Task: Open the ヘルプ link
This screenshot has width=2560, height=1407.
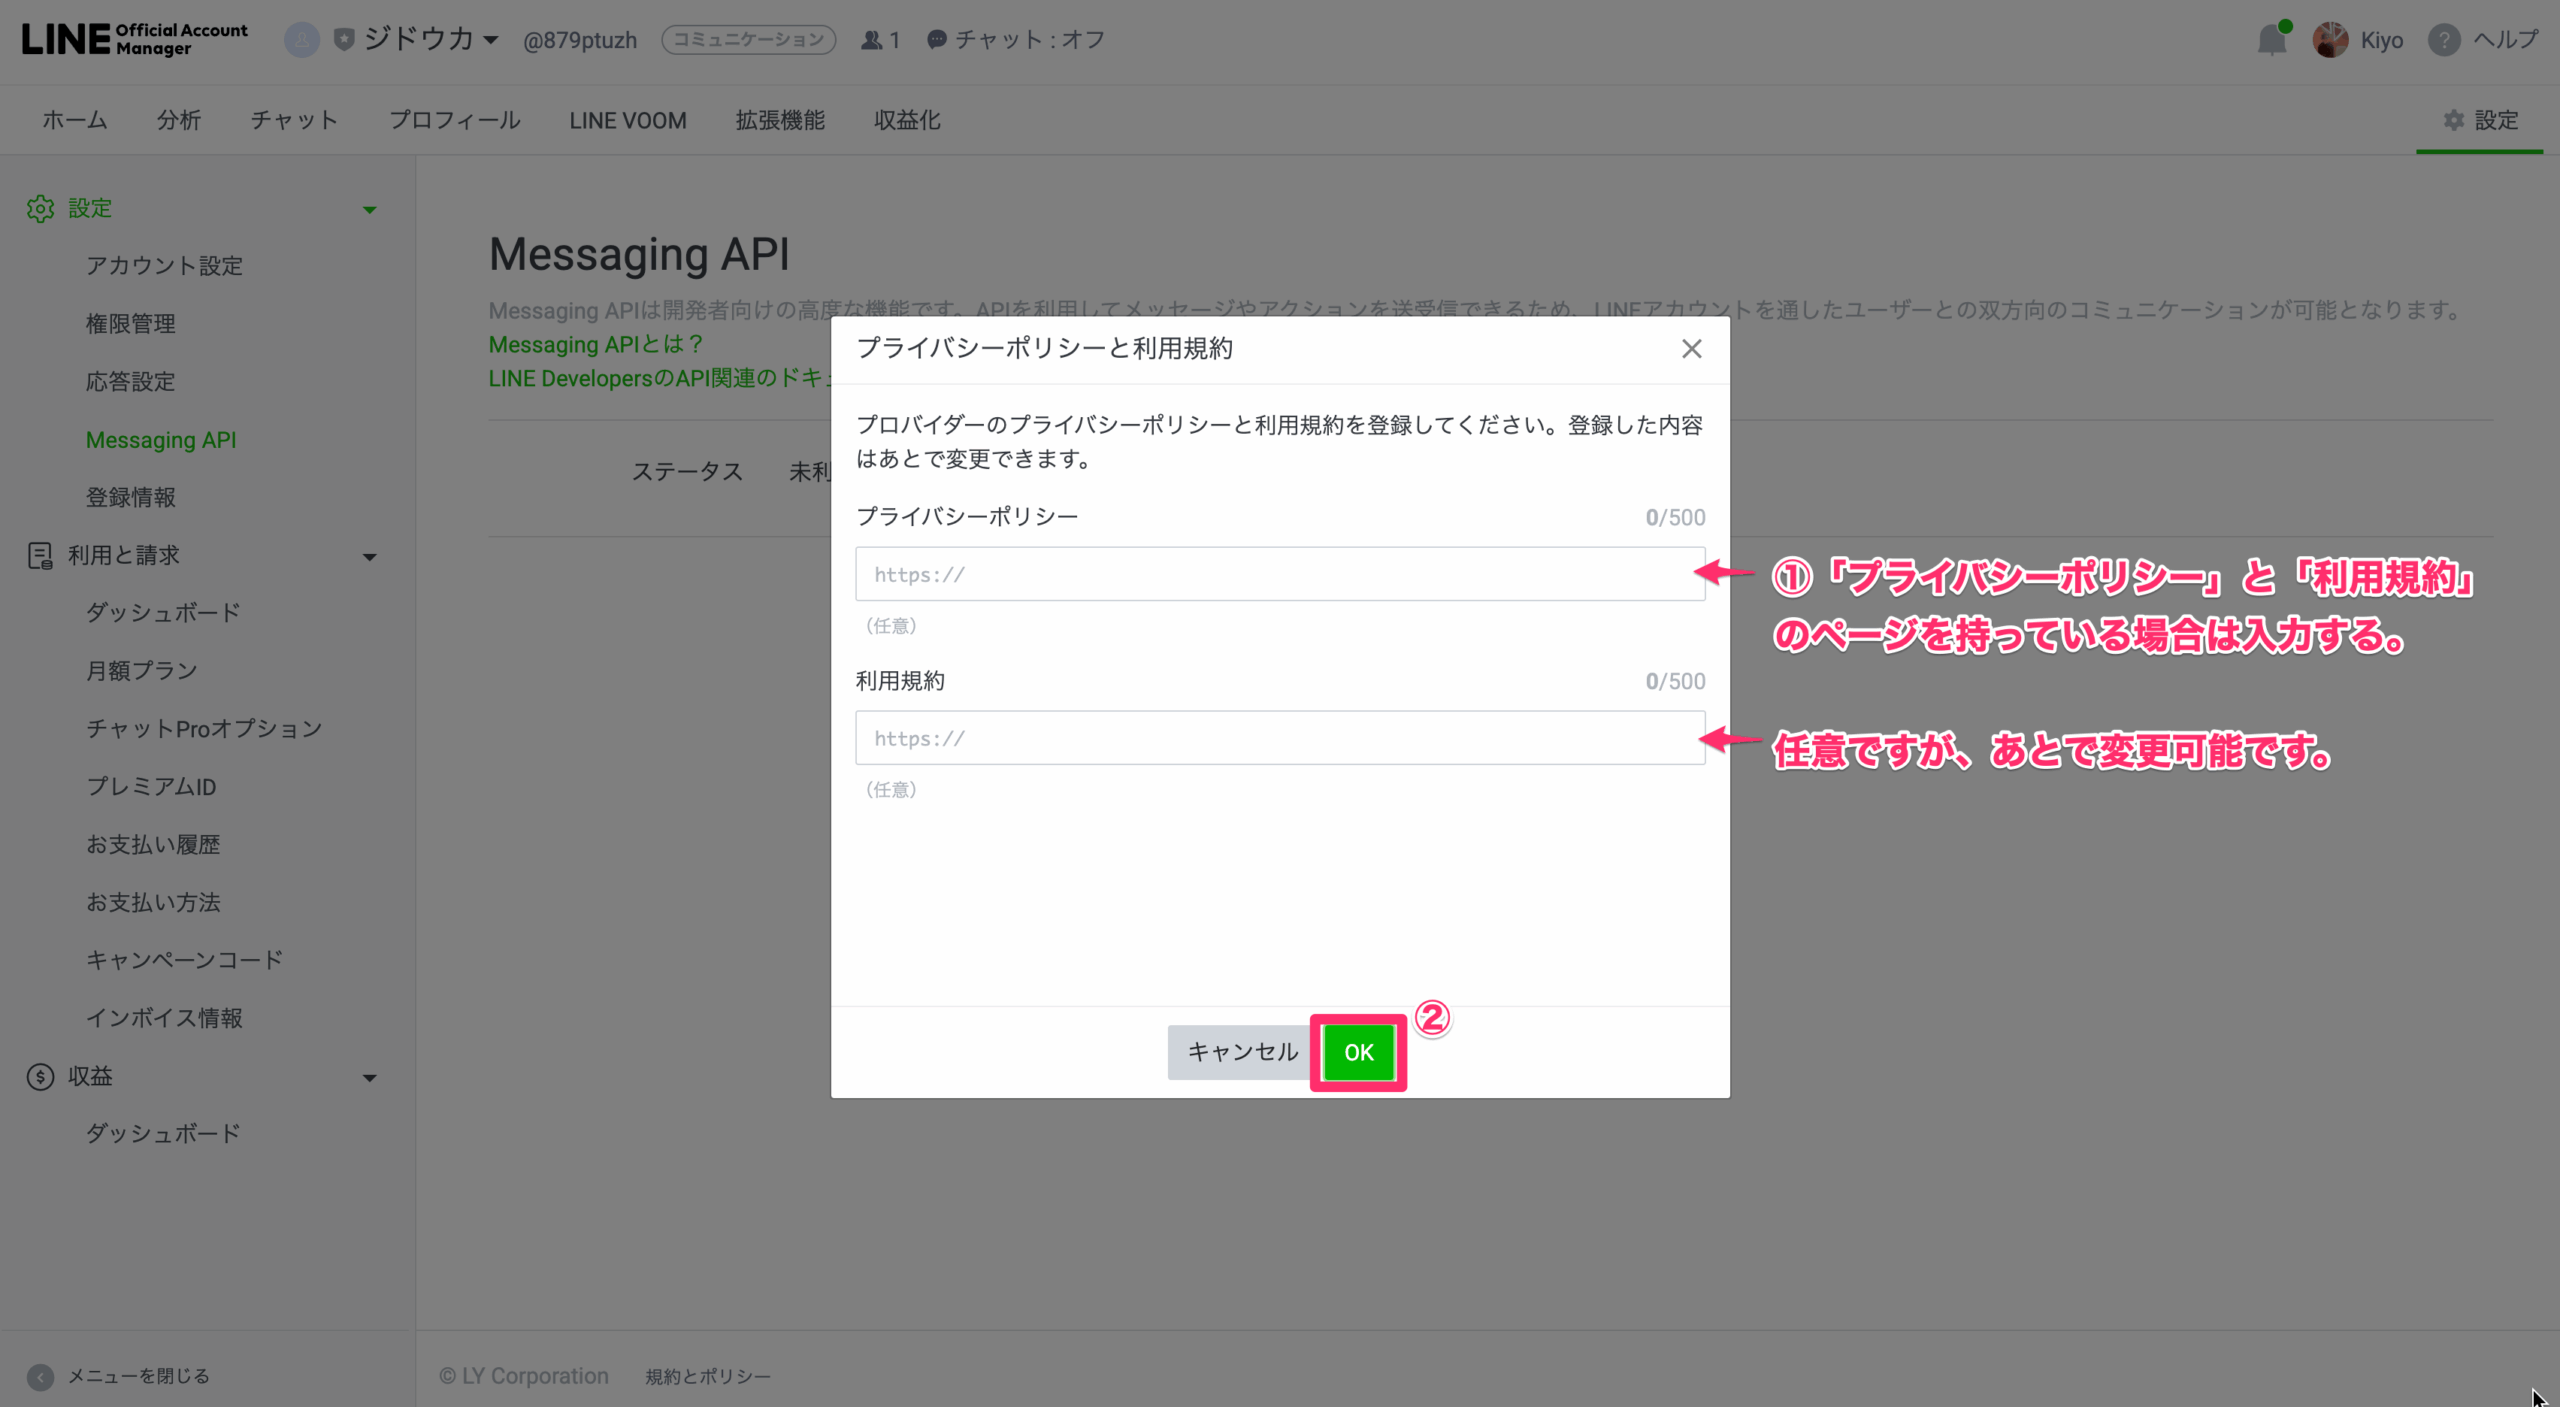Action: (2506, 40)
